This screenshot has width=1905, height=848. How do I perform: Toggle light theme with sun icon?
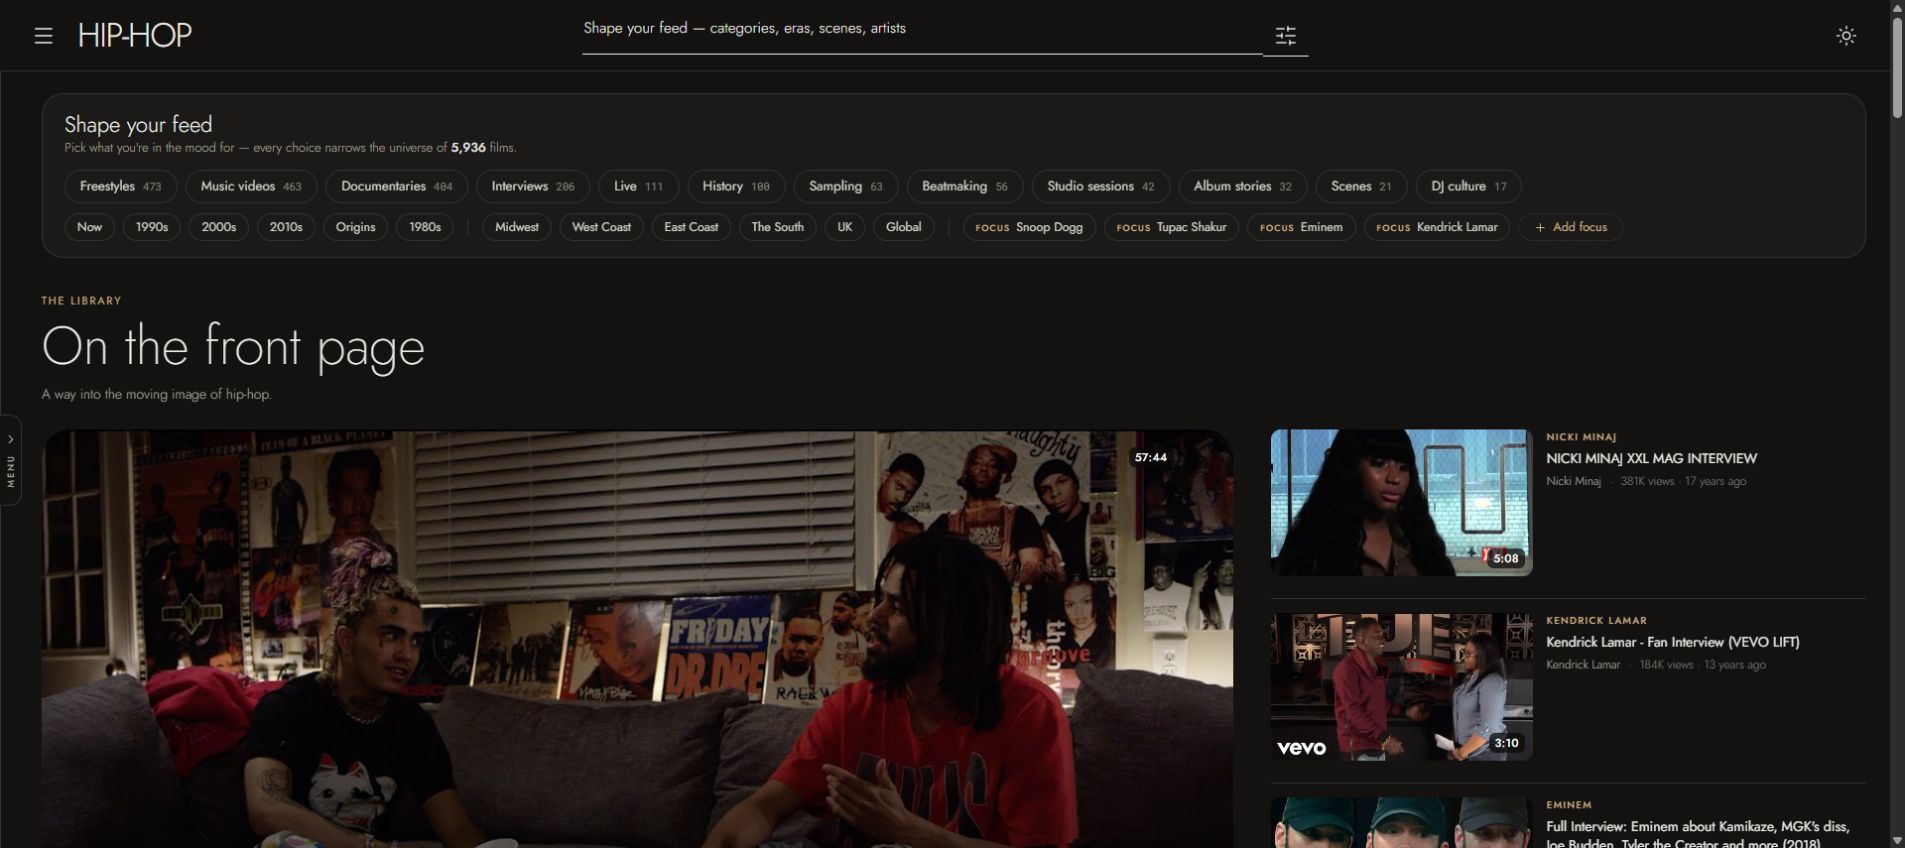[x=1846, y=36]
